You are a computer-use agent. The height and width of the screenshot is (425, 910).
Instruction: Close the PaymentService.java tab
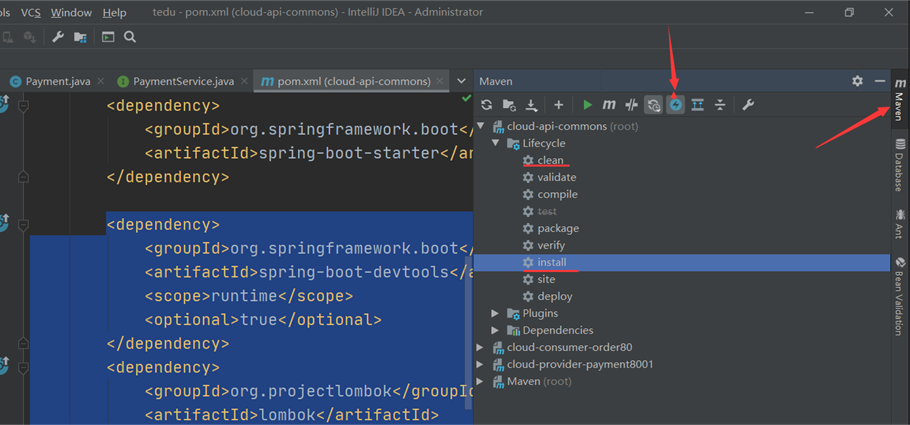pyautogui.click(x=244, y=81)
